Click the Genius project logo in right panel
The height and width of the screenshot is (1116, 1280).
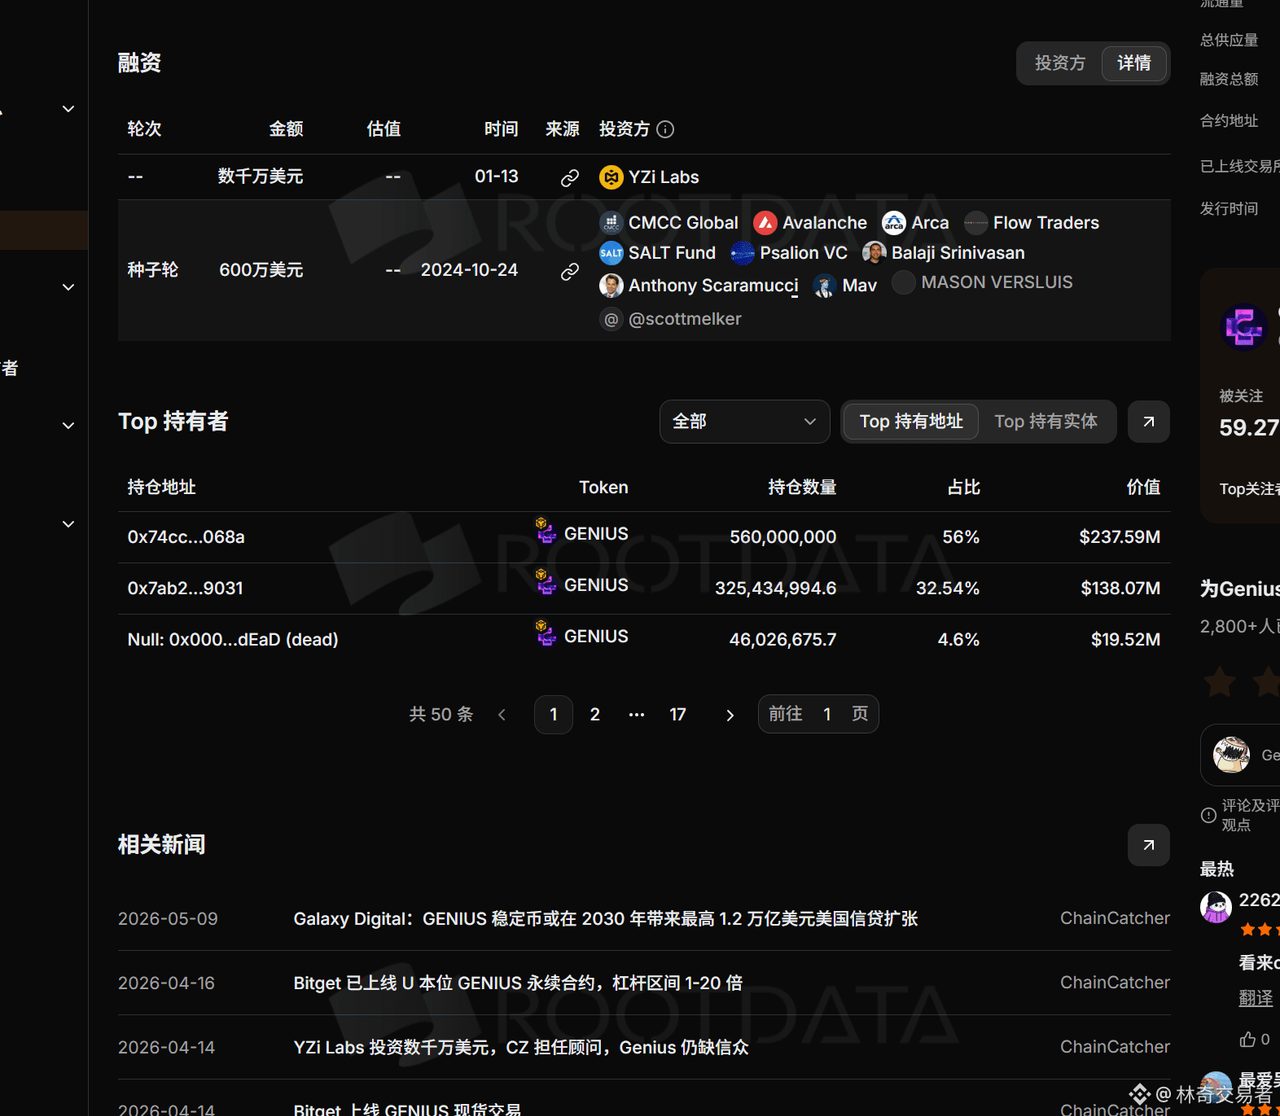click(1245, 327)
